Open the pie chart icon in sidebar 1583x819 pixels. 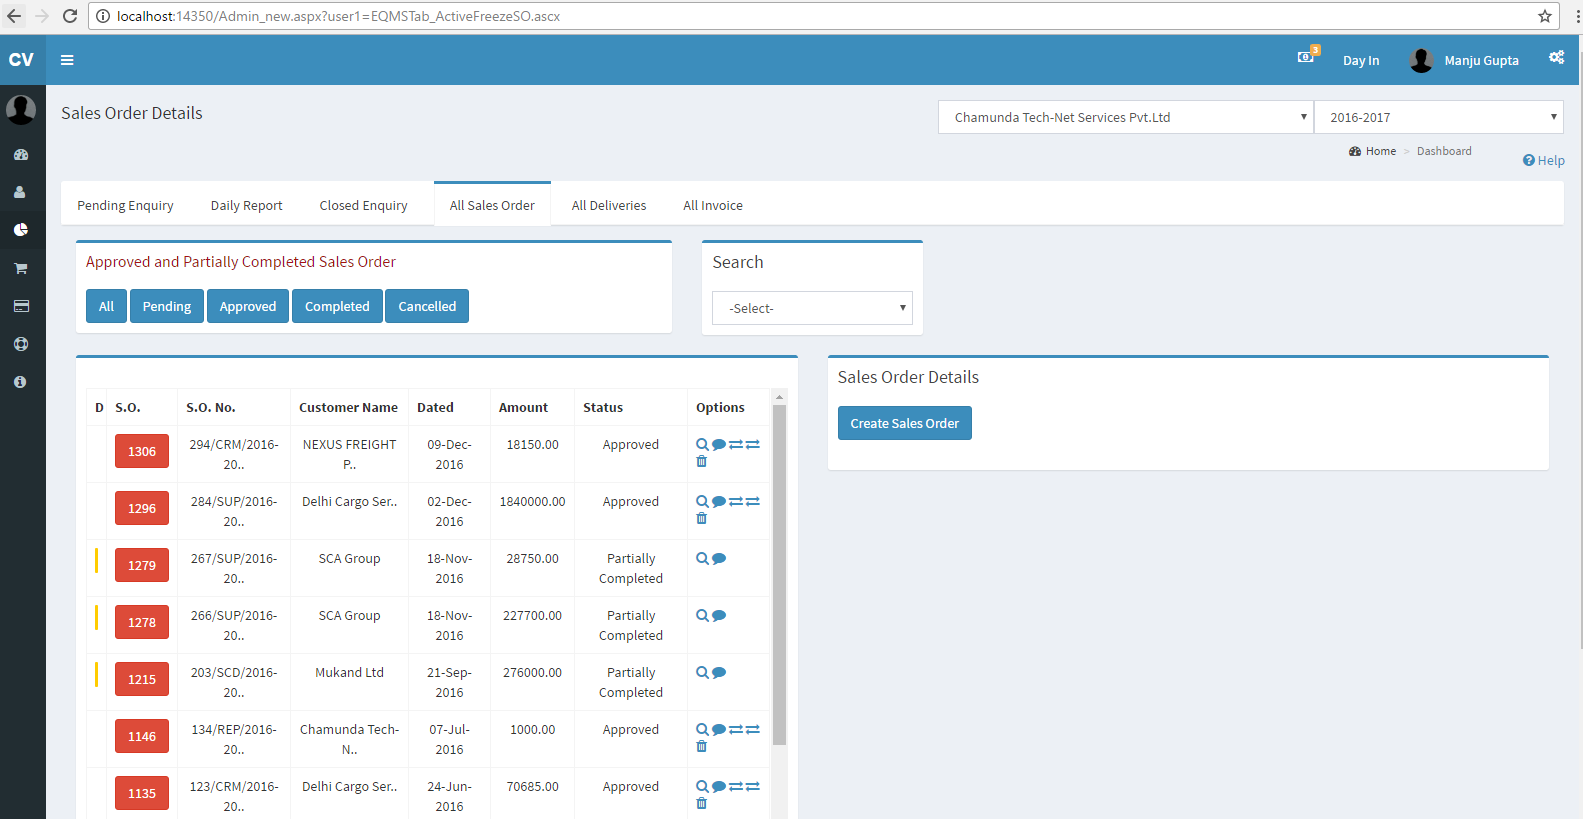pos(21,230)
